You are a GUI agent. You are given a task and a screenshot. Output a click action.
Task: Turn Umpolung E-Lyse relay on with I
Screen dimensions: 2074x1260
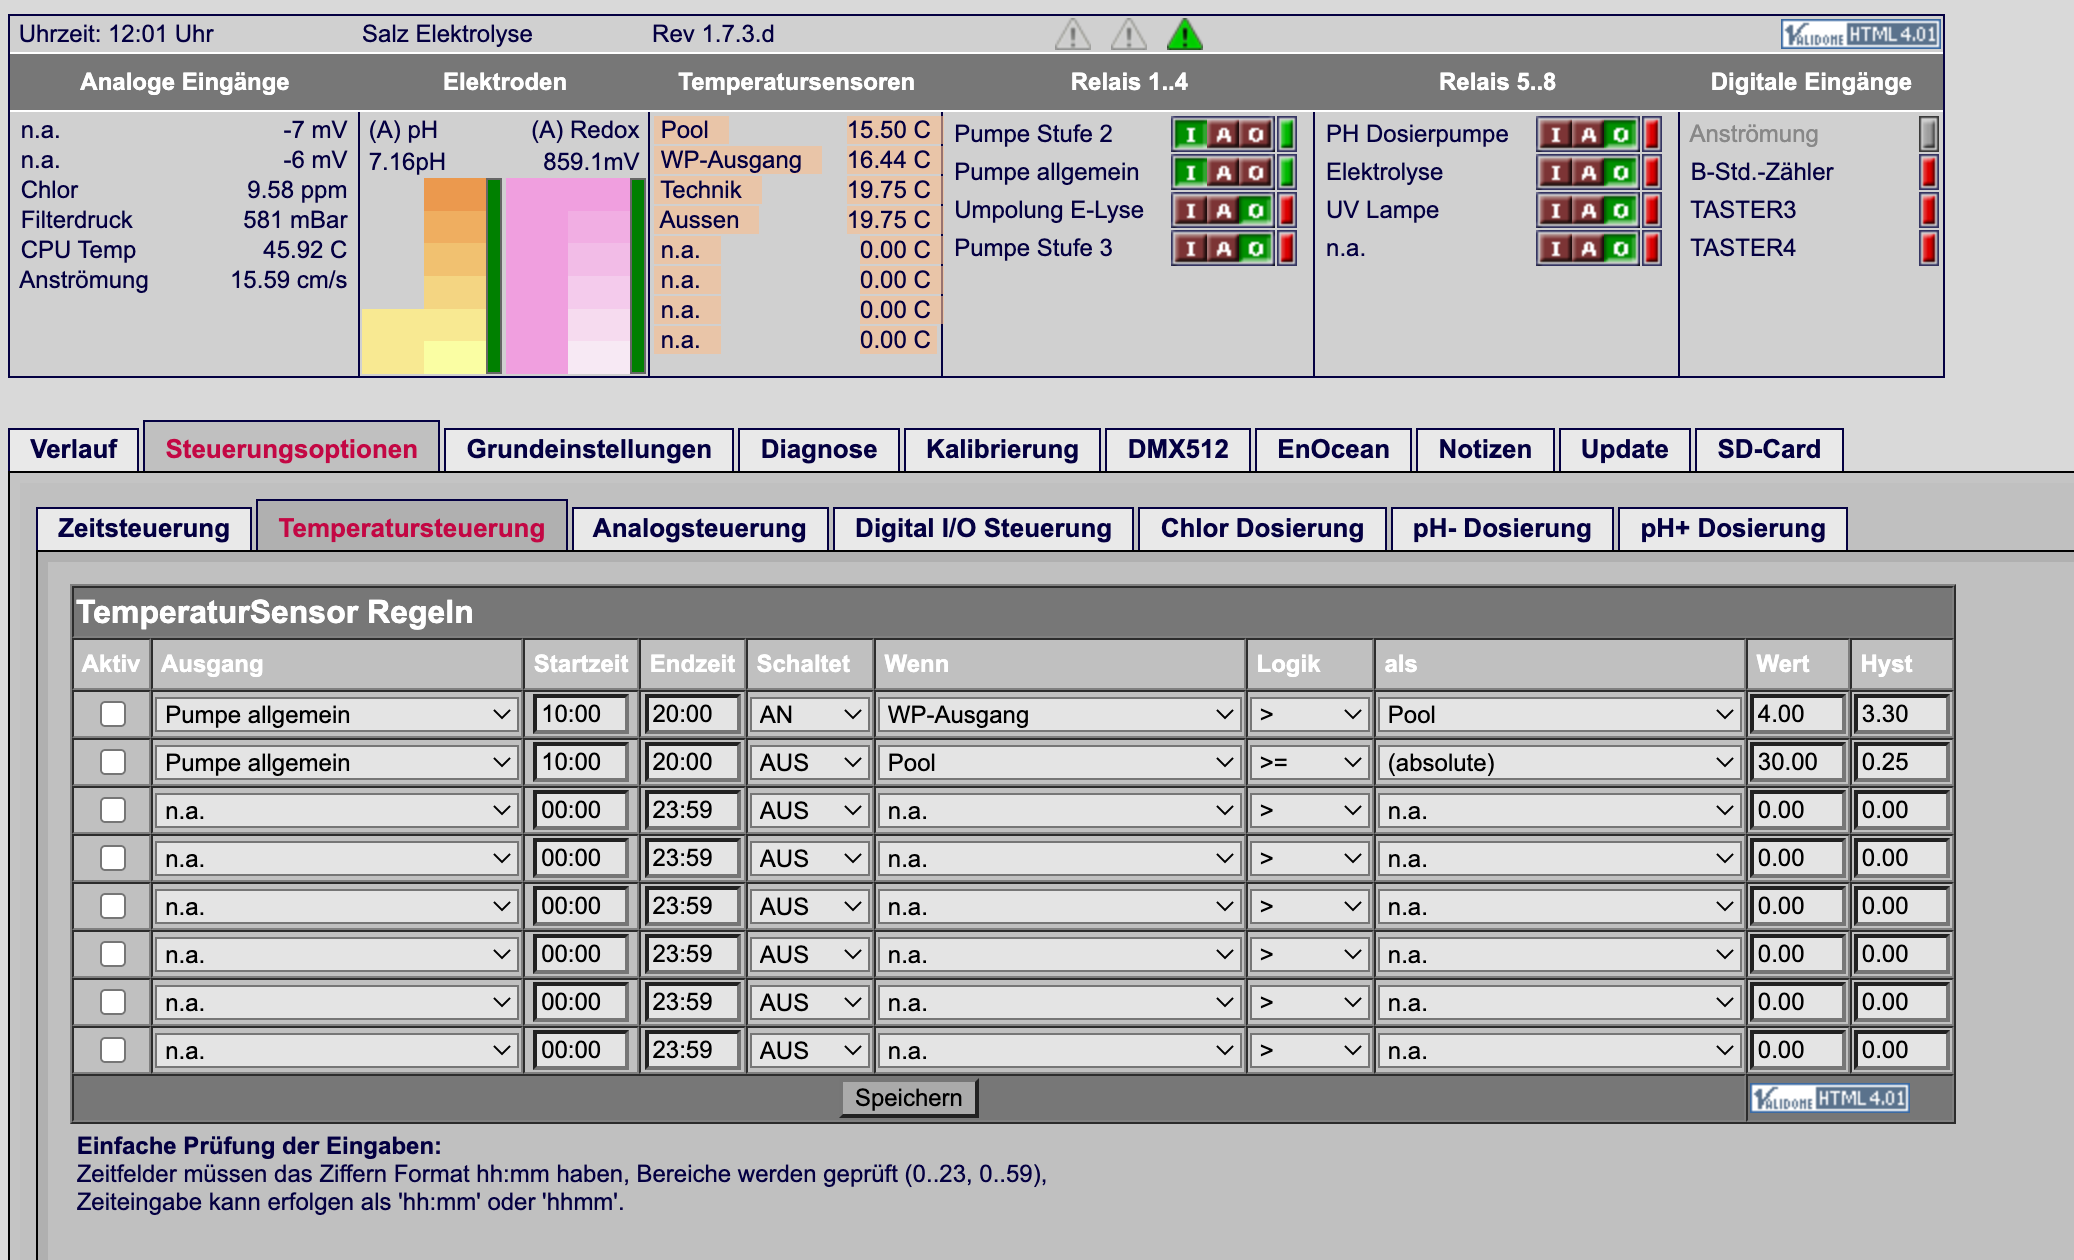click(x=1190, y=210)
